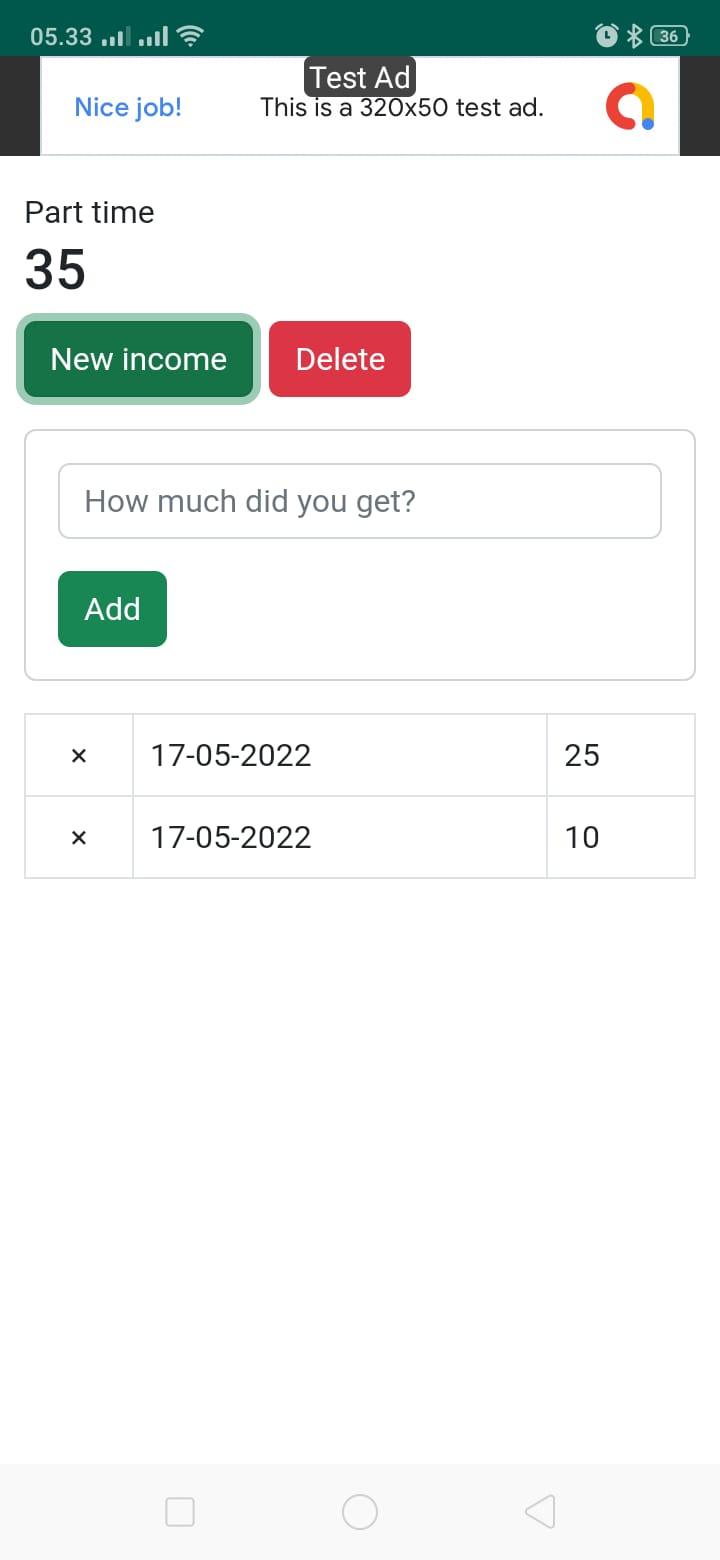Remove the 25 income entry with ×
Screen dimensions: 720x1560
[x=79, y=756]
